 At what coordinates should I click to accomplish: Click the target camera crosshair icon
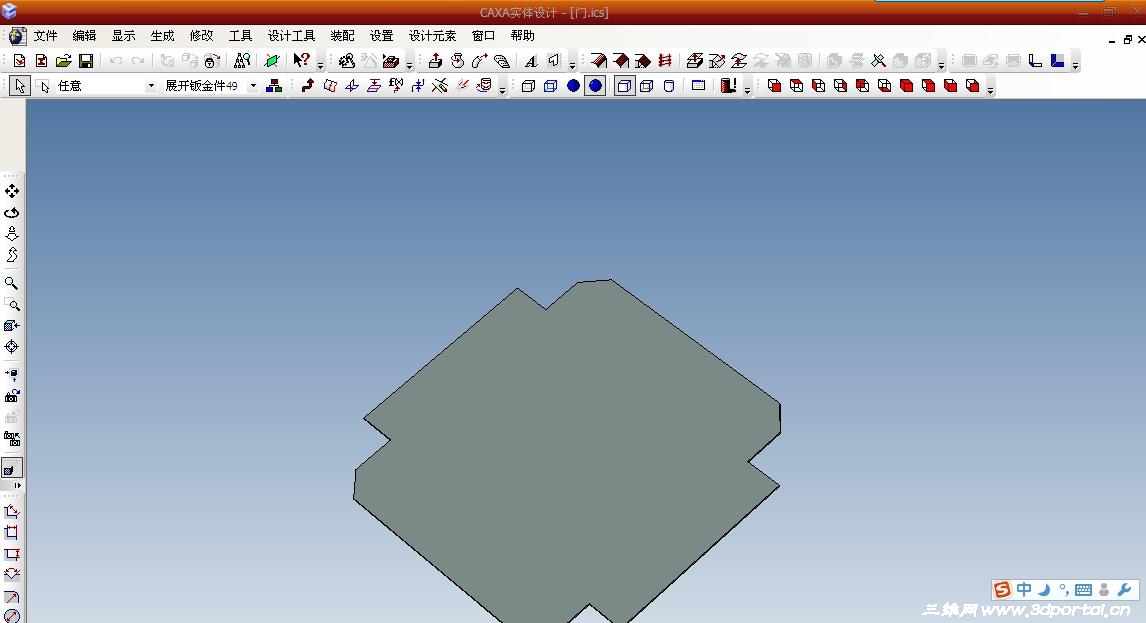coord(12,347)
